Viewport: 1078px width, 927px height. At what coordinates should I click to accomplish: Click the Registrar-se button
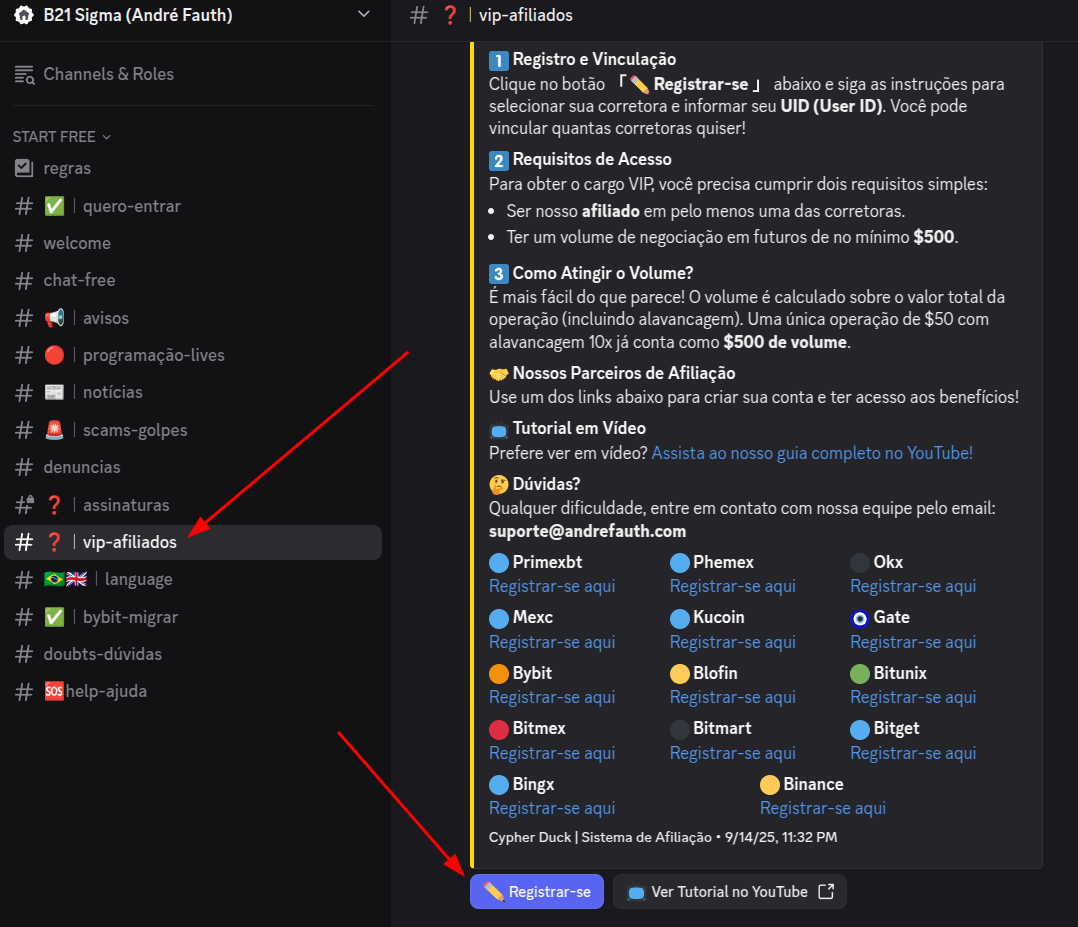(x=537, y=891)
